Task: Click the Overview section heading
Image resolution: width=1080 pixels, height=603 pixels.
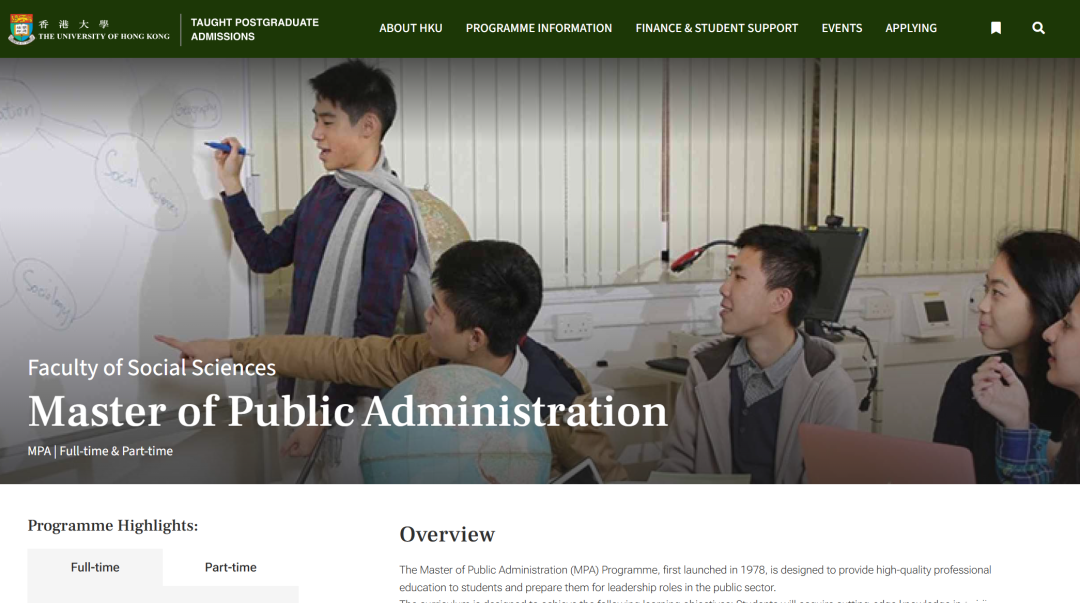Action: point(447,534)
